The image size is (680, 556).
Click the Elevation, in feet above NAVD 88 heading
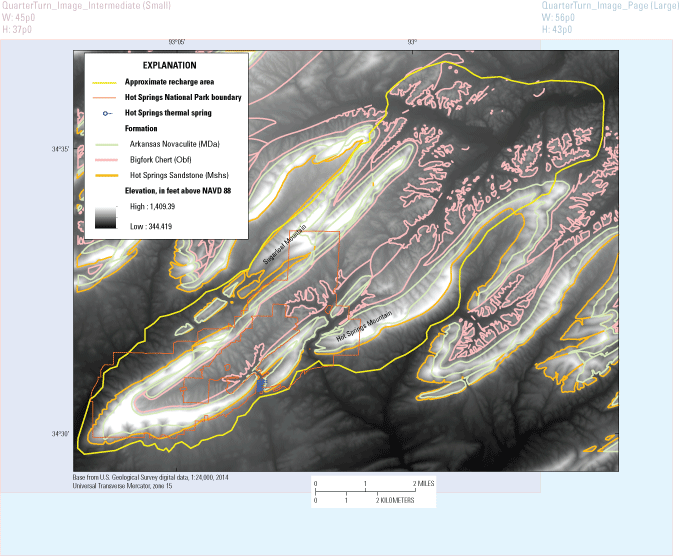point(178,189)
